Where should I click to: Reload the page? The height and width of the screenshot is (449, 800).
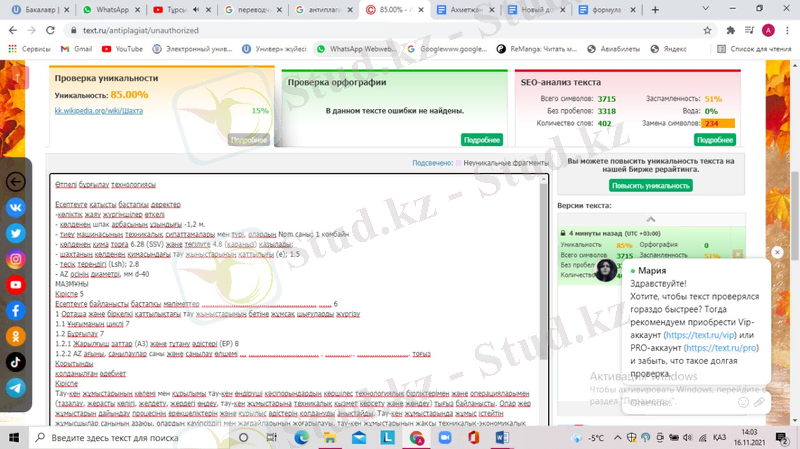(x=50, y=31)
